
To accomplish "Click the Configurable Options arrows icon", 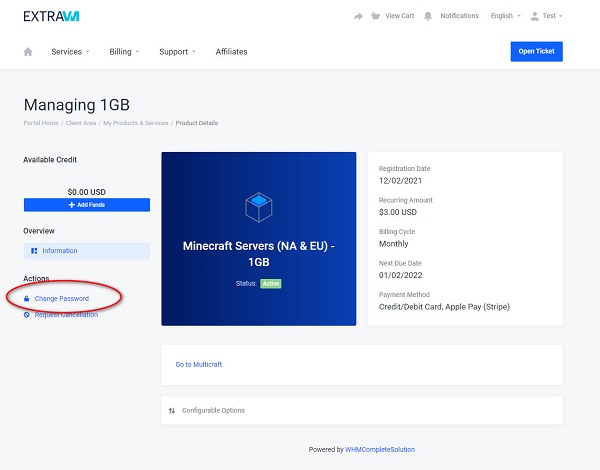I will 172,411.
